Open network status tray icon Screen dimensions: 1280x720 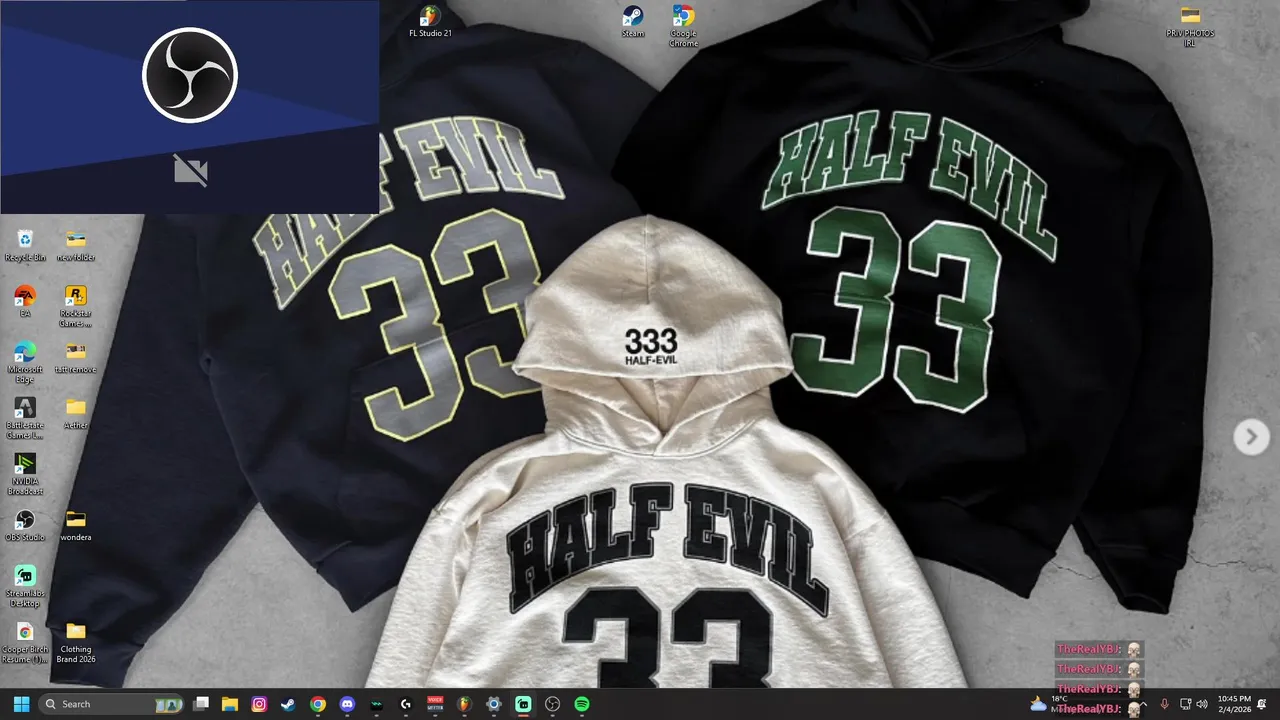(1185, 704)
